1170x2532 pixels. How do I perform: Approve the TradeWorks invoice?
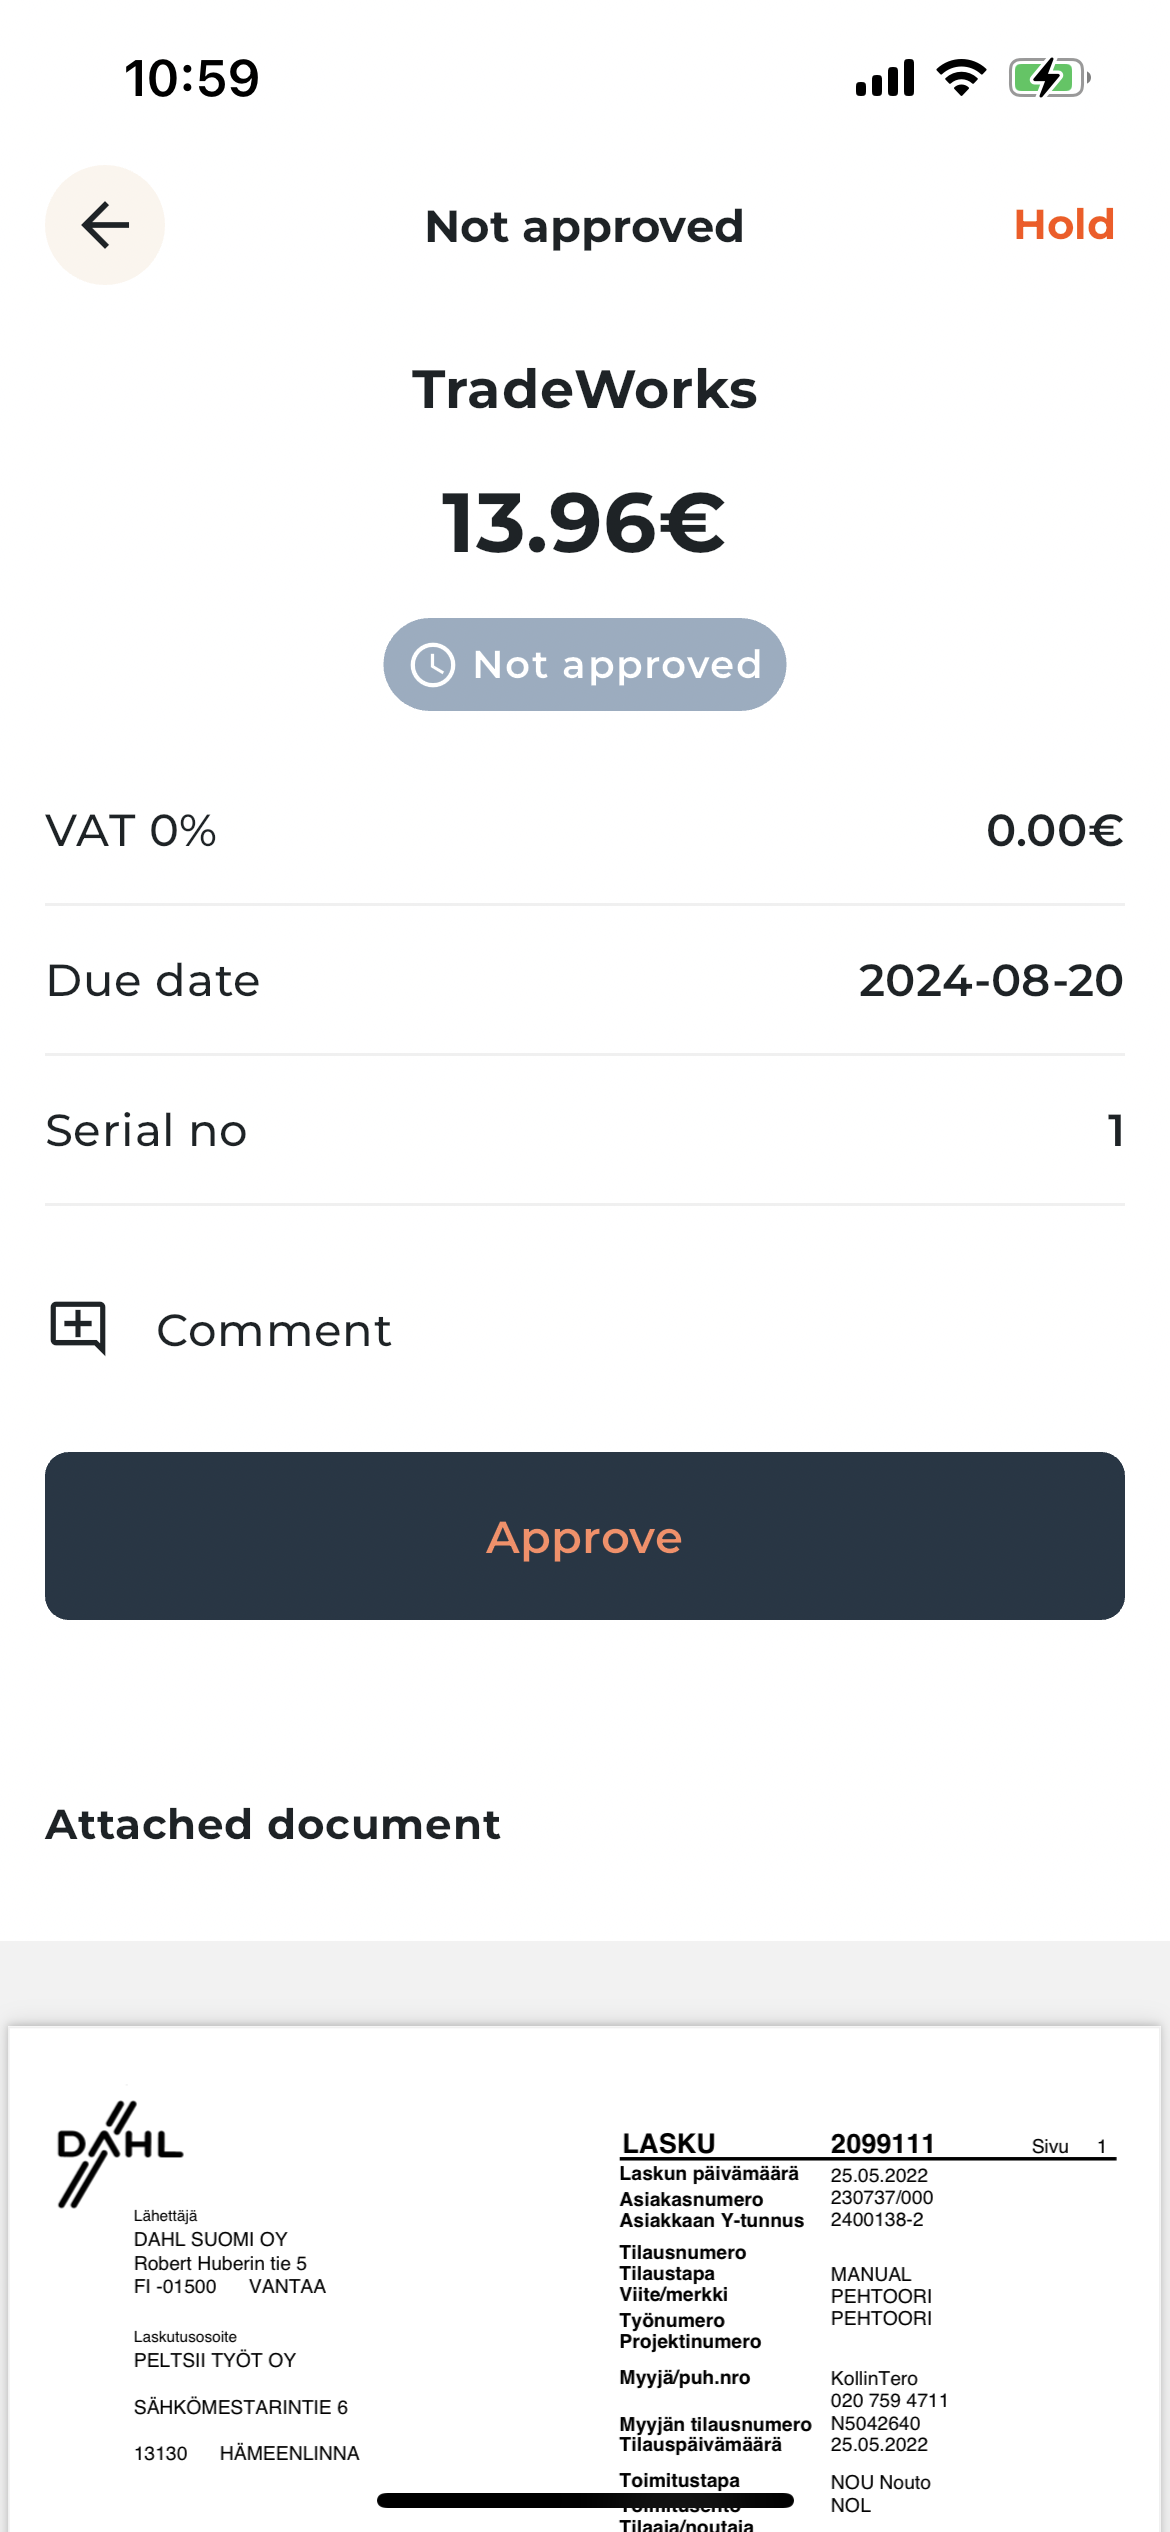tap(585, 1536)
